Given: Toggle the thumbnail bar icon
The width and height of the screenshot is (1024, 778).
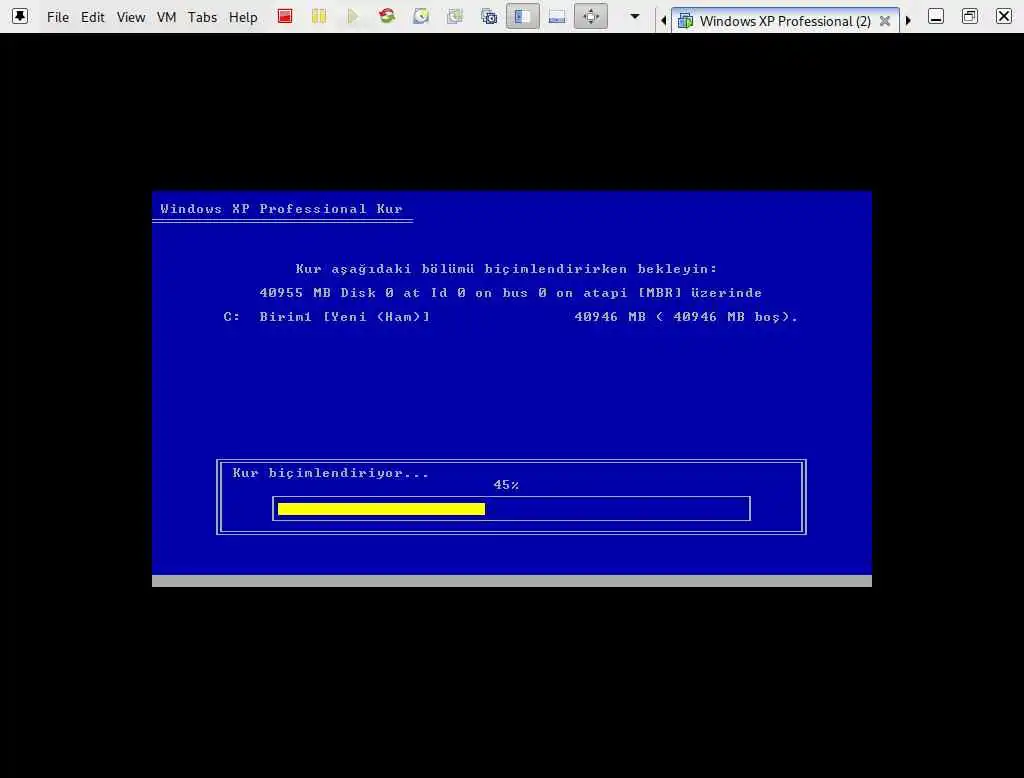Looking at the screenshot, I should click(x=556, y=16).
